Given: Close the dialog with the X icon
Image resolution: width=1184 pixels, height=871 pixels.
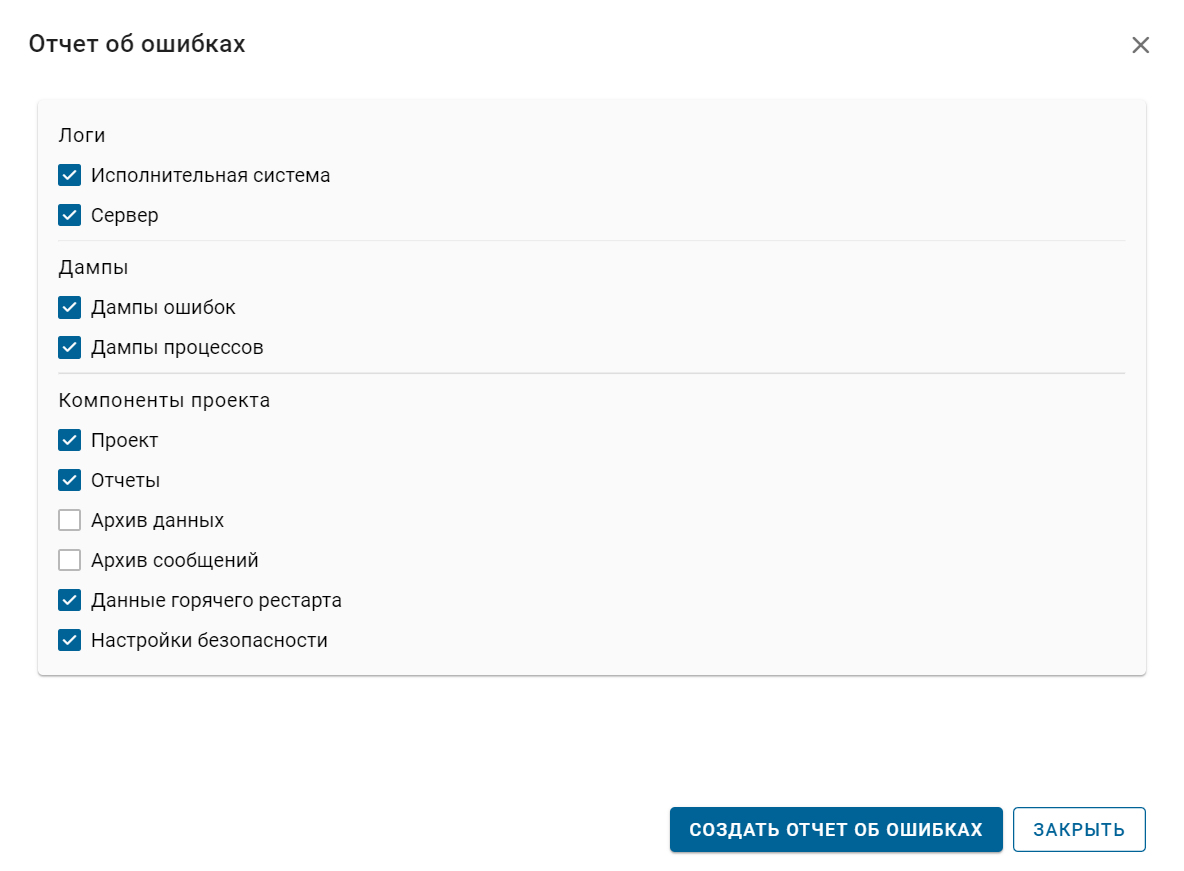Looking at the screenshot, I should tap(1140, 45).
